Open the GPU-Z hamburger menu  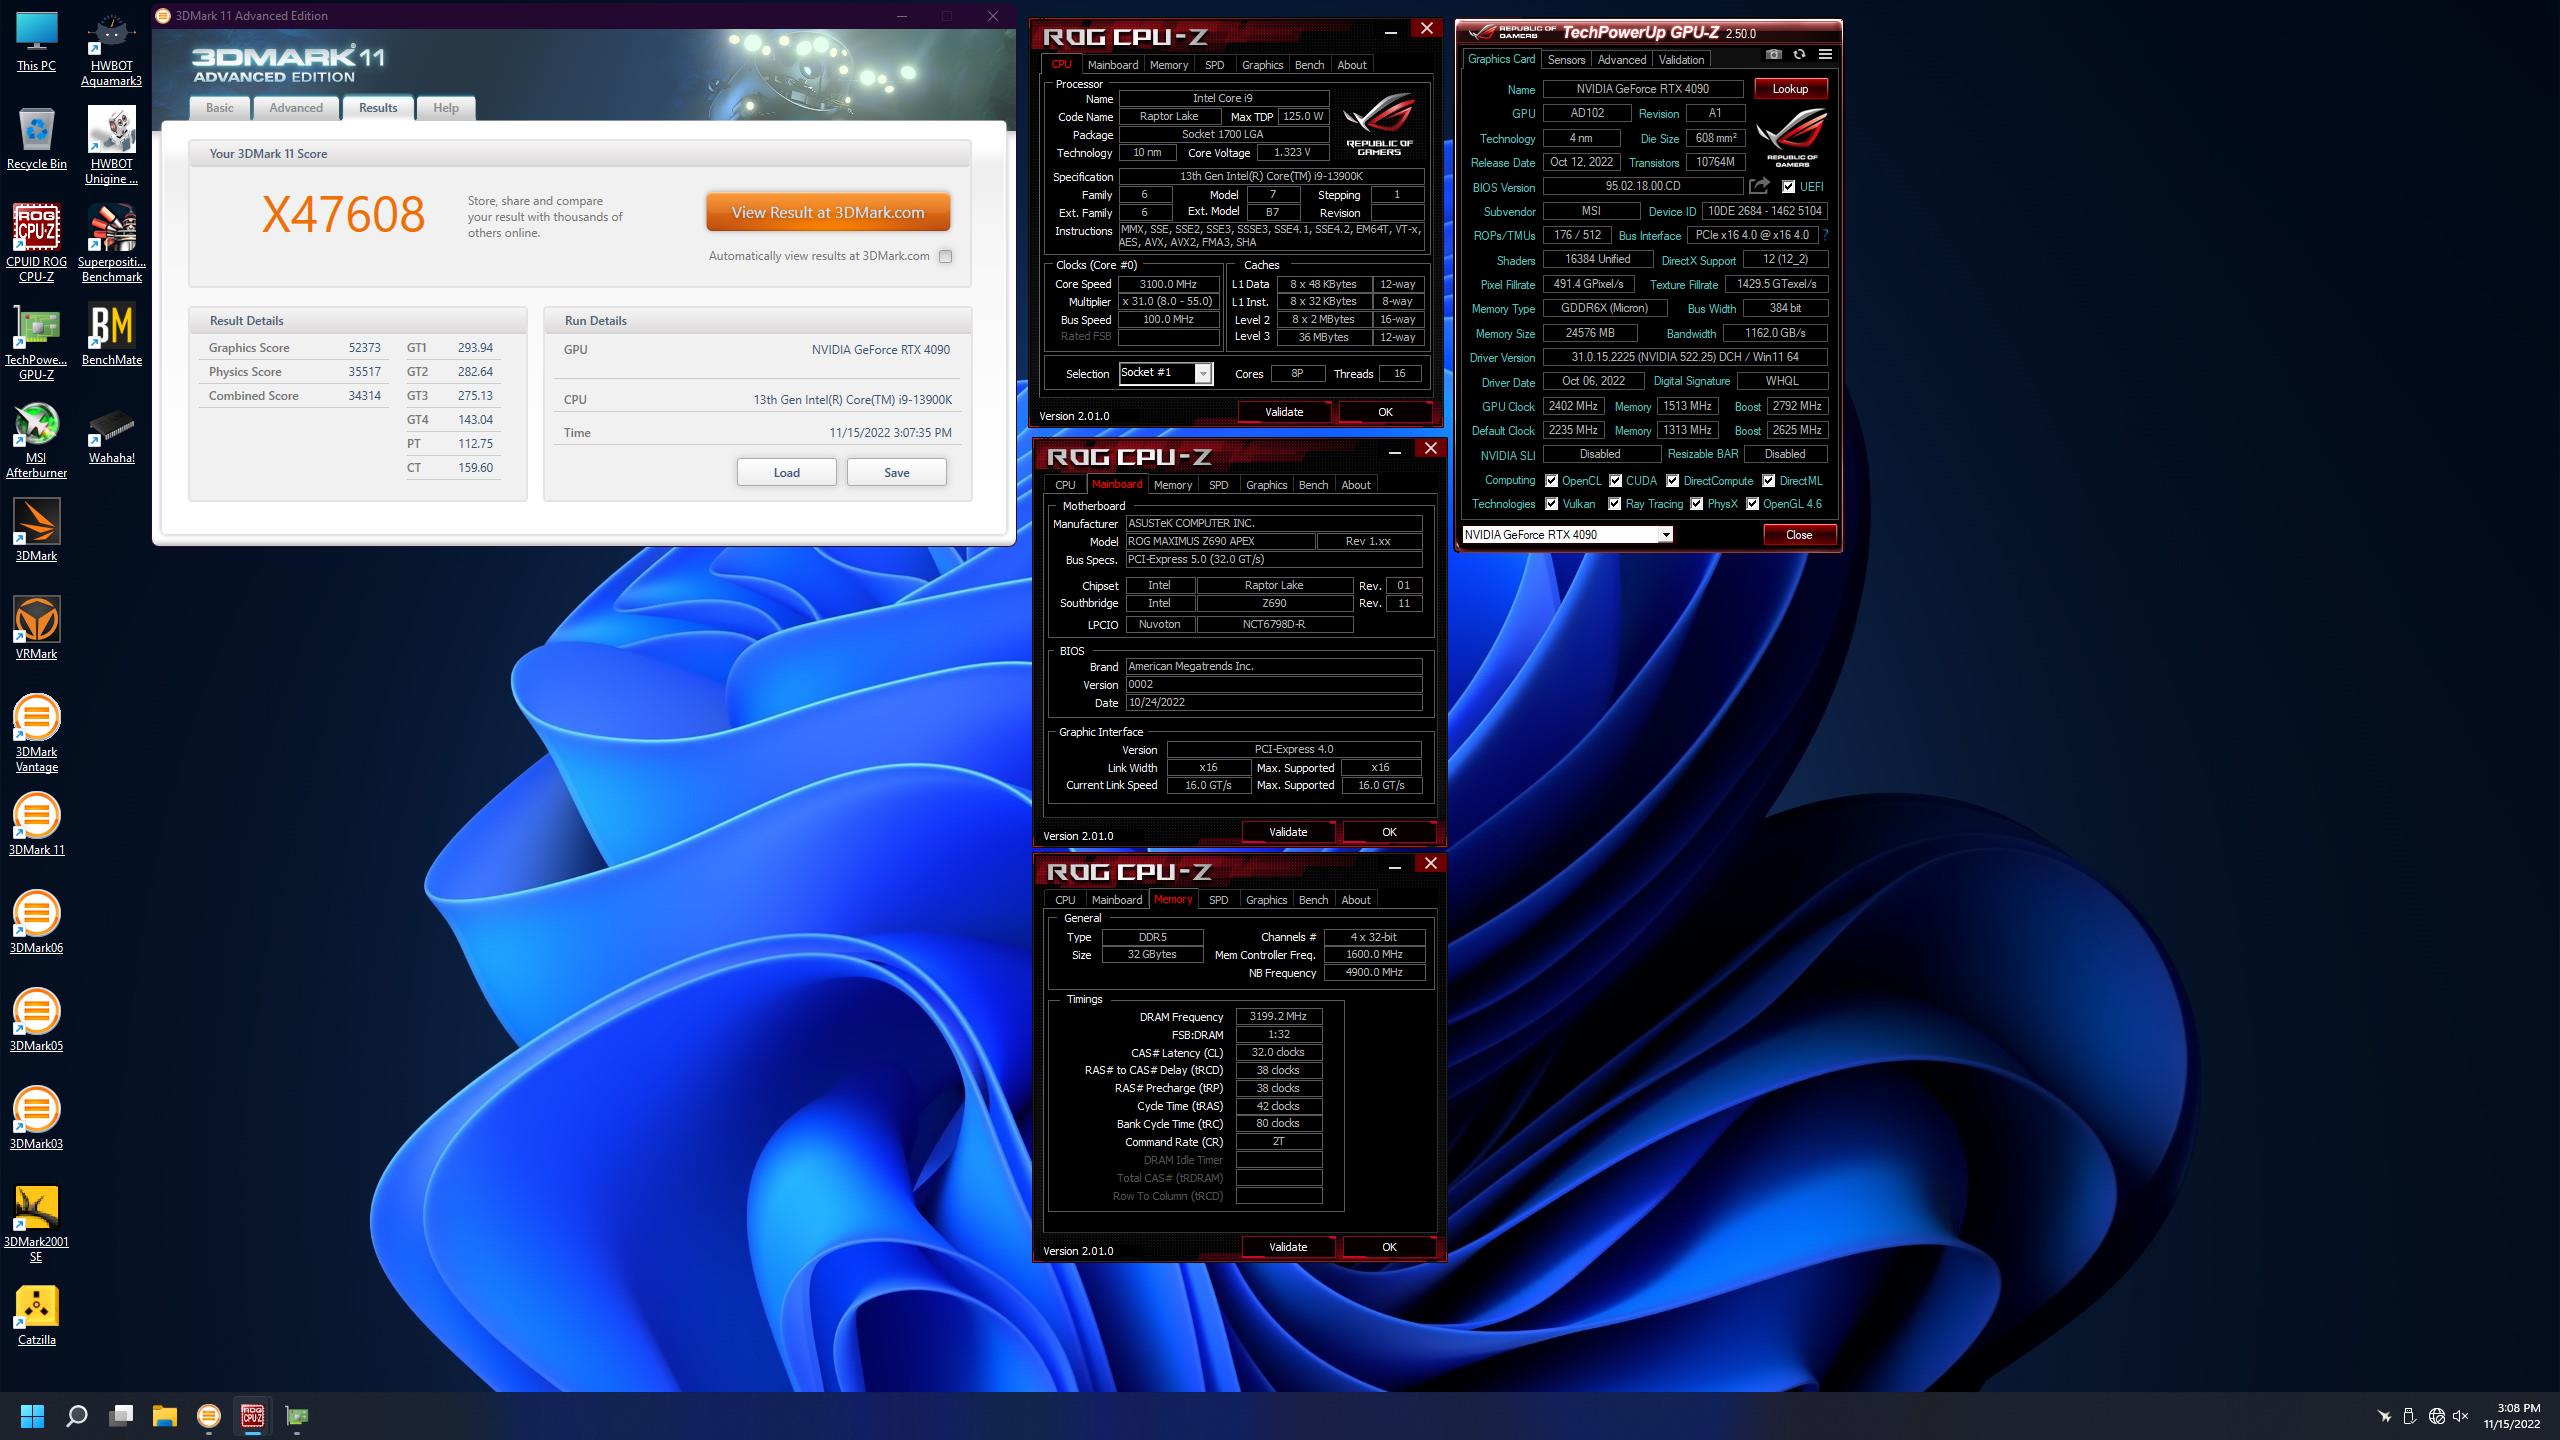coord(1825,55)
